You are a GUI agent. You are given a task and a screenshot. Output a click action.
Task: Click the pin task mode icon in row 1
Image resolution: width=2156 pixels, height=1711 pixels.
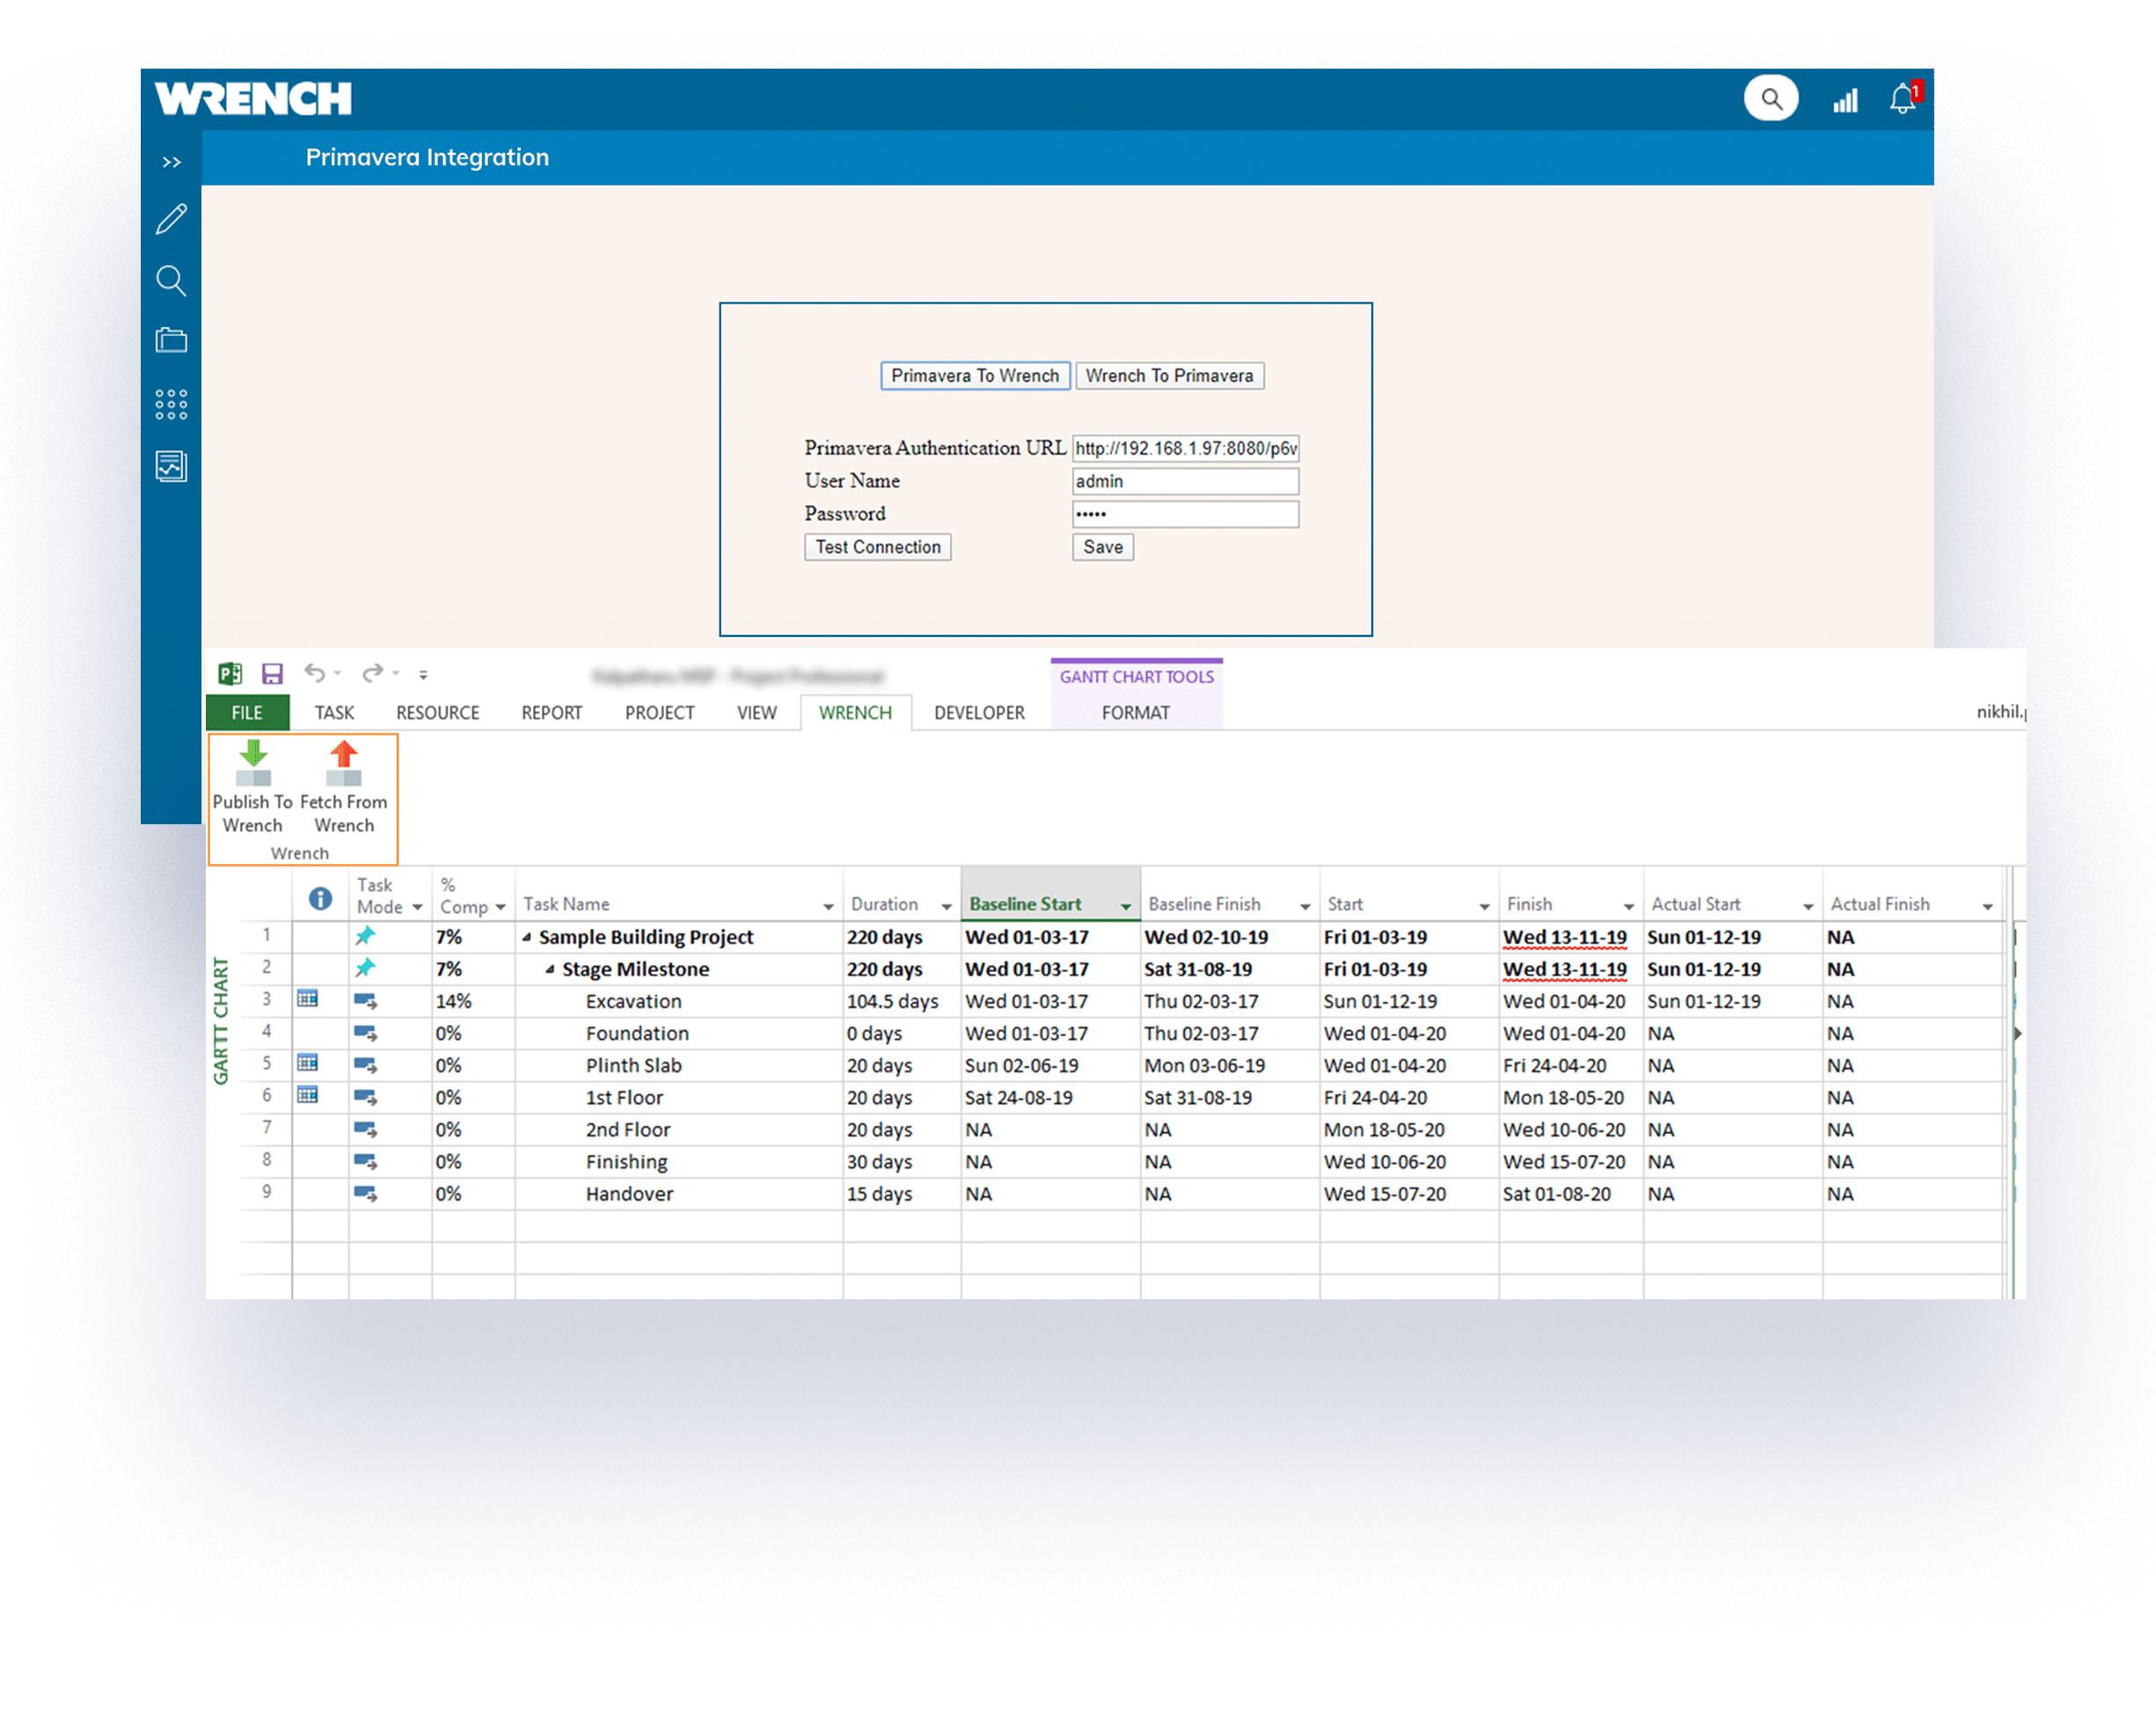(x=366, y=936)
